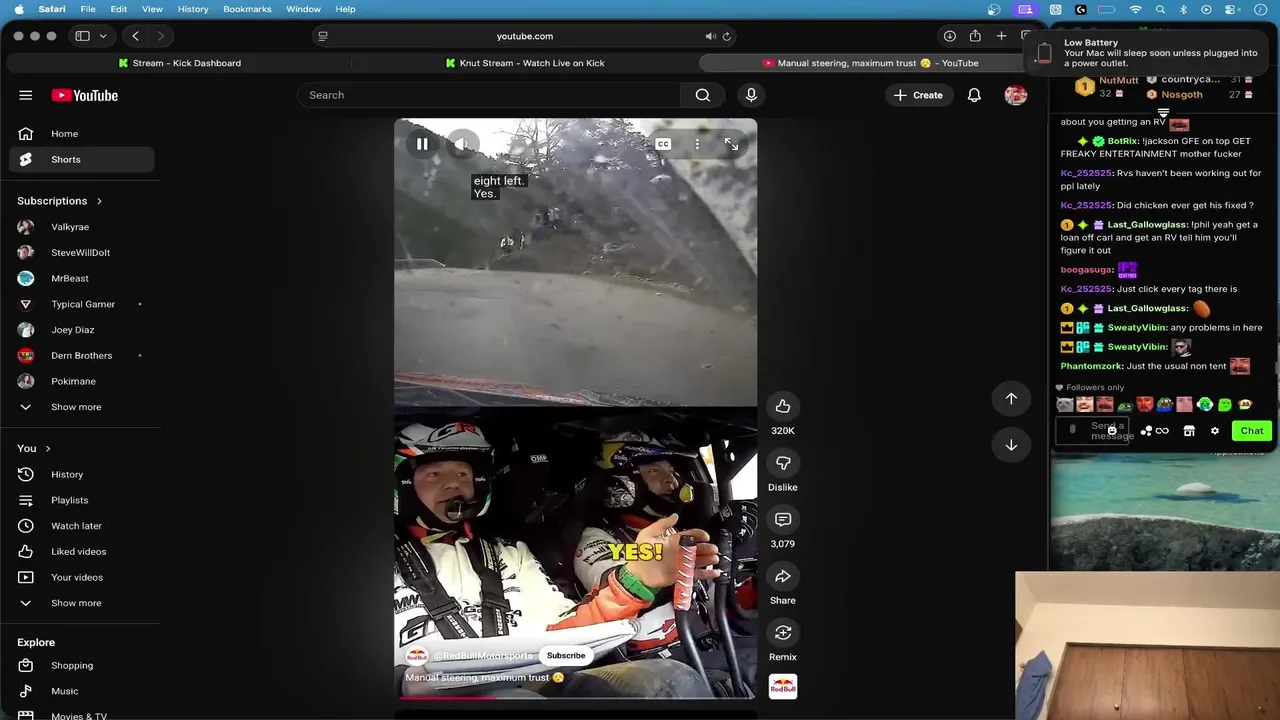Open the YouTube account avatar menu

1016,95
